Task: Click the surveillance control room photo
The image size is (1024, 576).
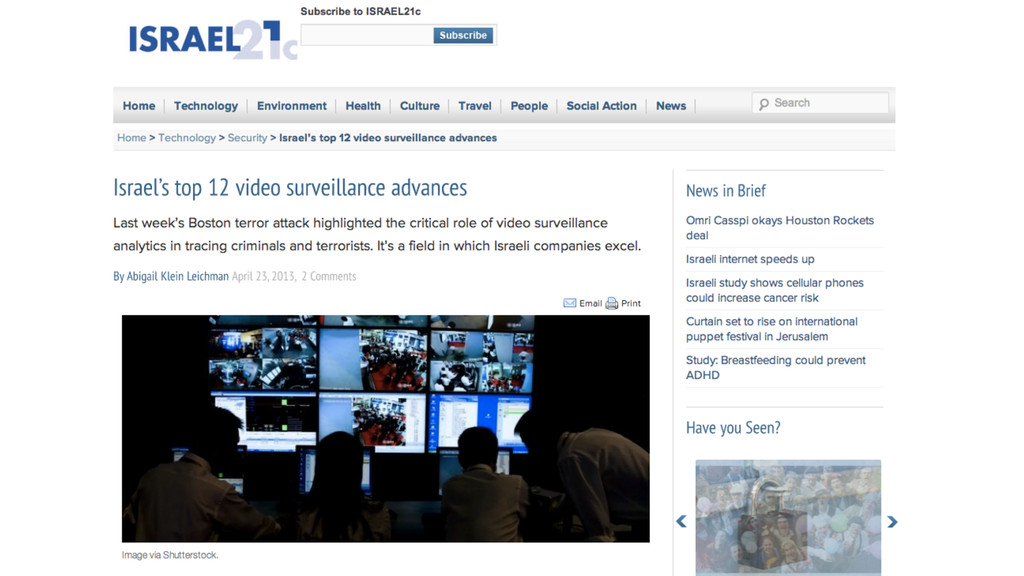Action: (385, 428)
